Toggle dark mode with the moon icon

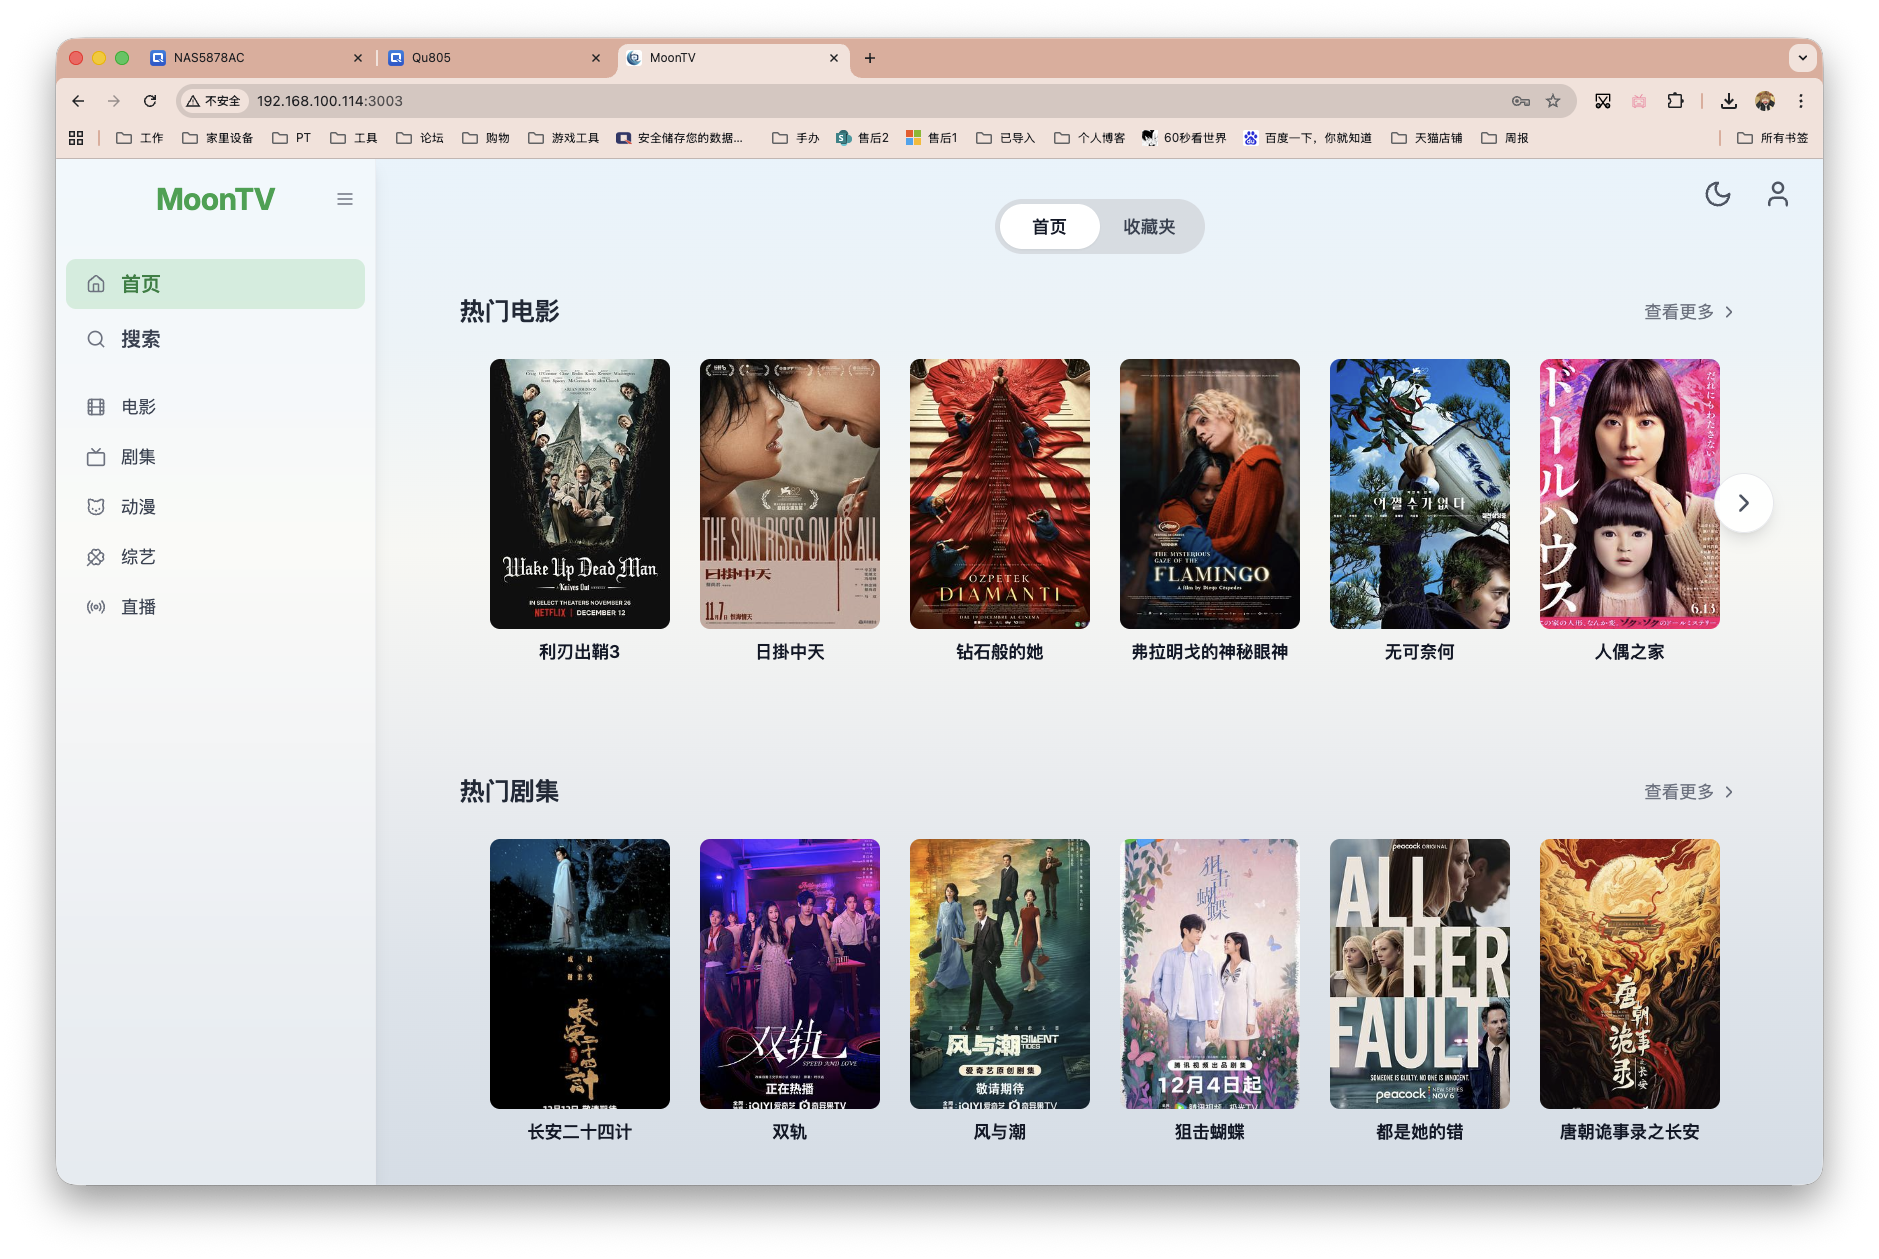1717,194
